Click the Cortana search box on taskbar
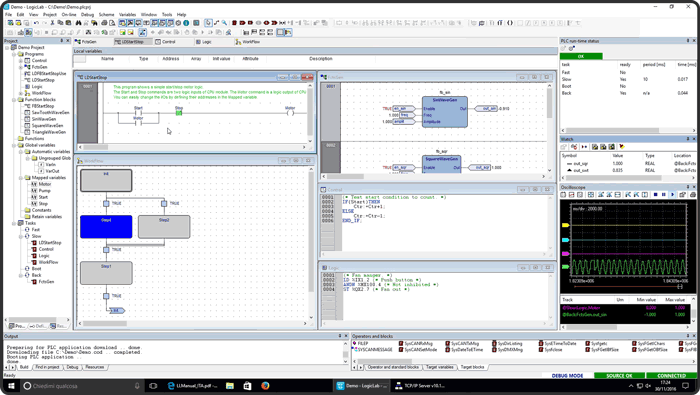Screen dimensions: 700x395 83,386
